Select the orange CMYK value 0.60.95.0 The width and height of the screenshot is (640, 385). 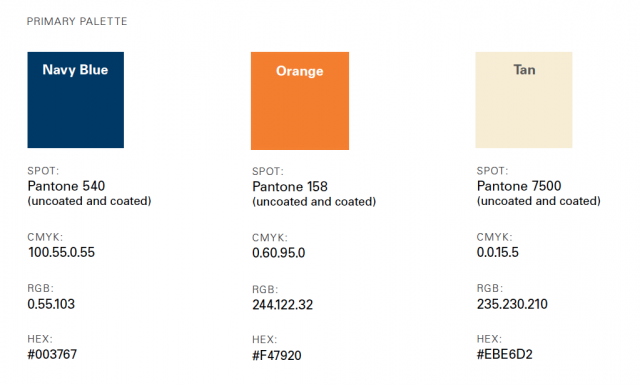coord(278,253)
